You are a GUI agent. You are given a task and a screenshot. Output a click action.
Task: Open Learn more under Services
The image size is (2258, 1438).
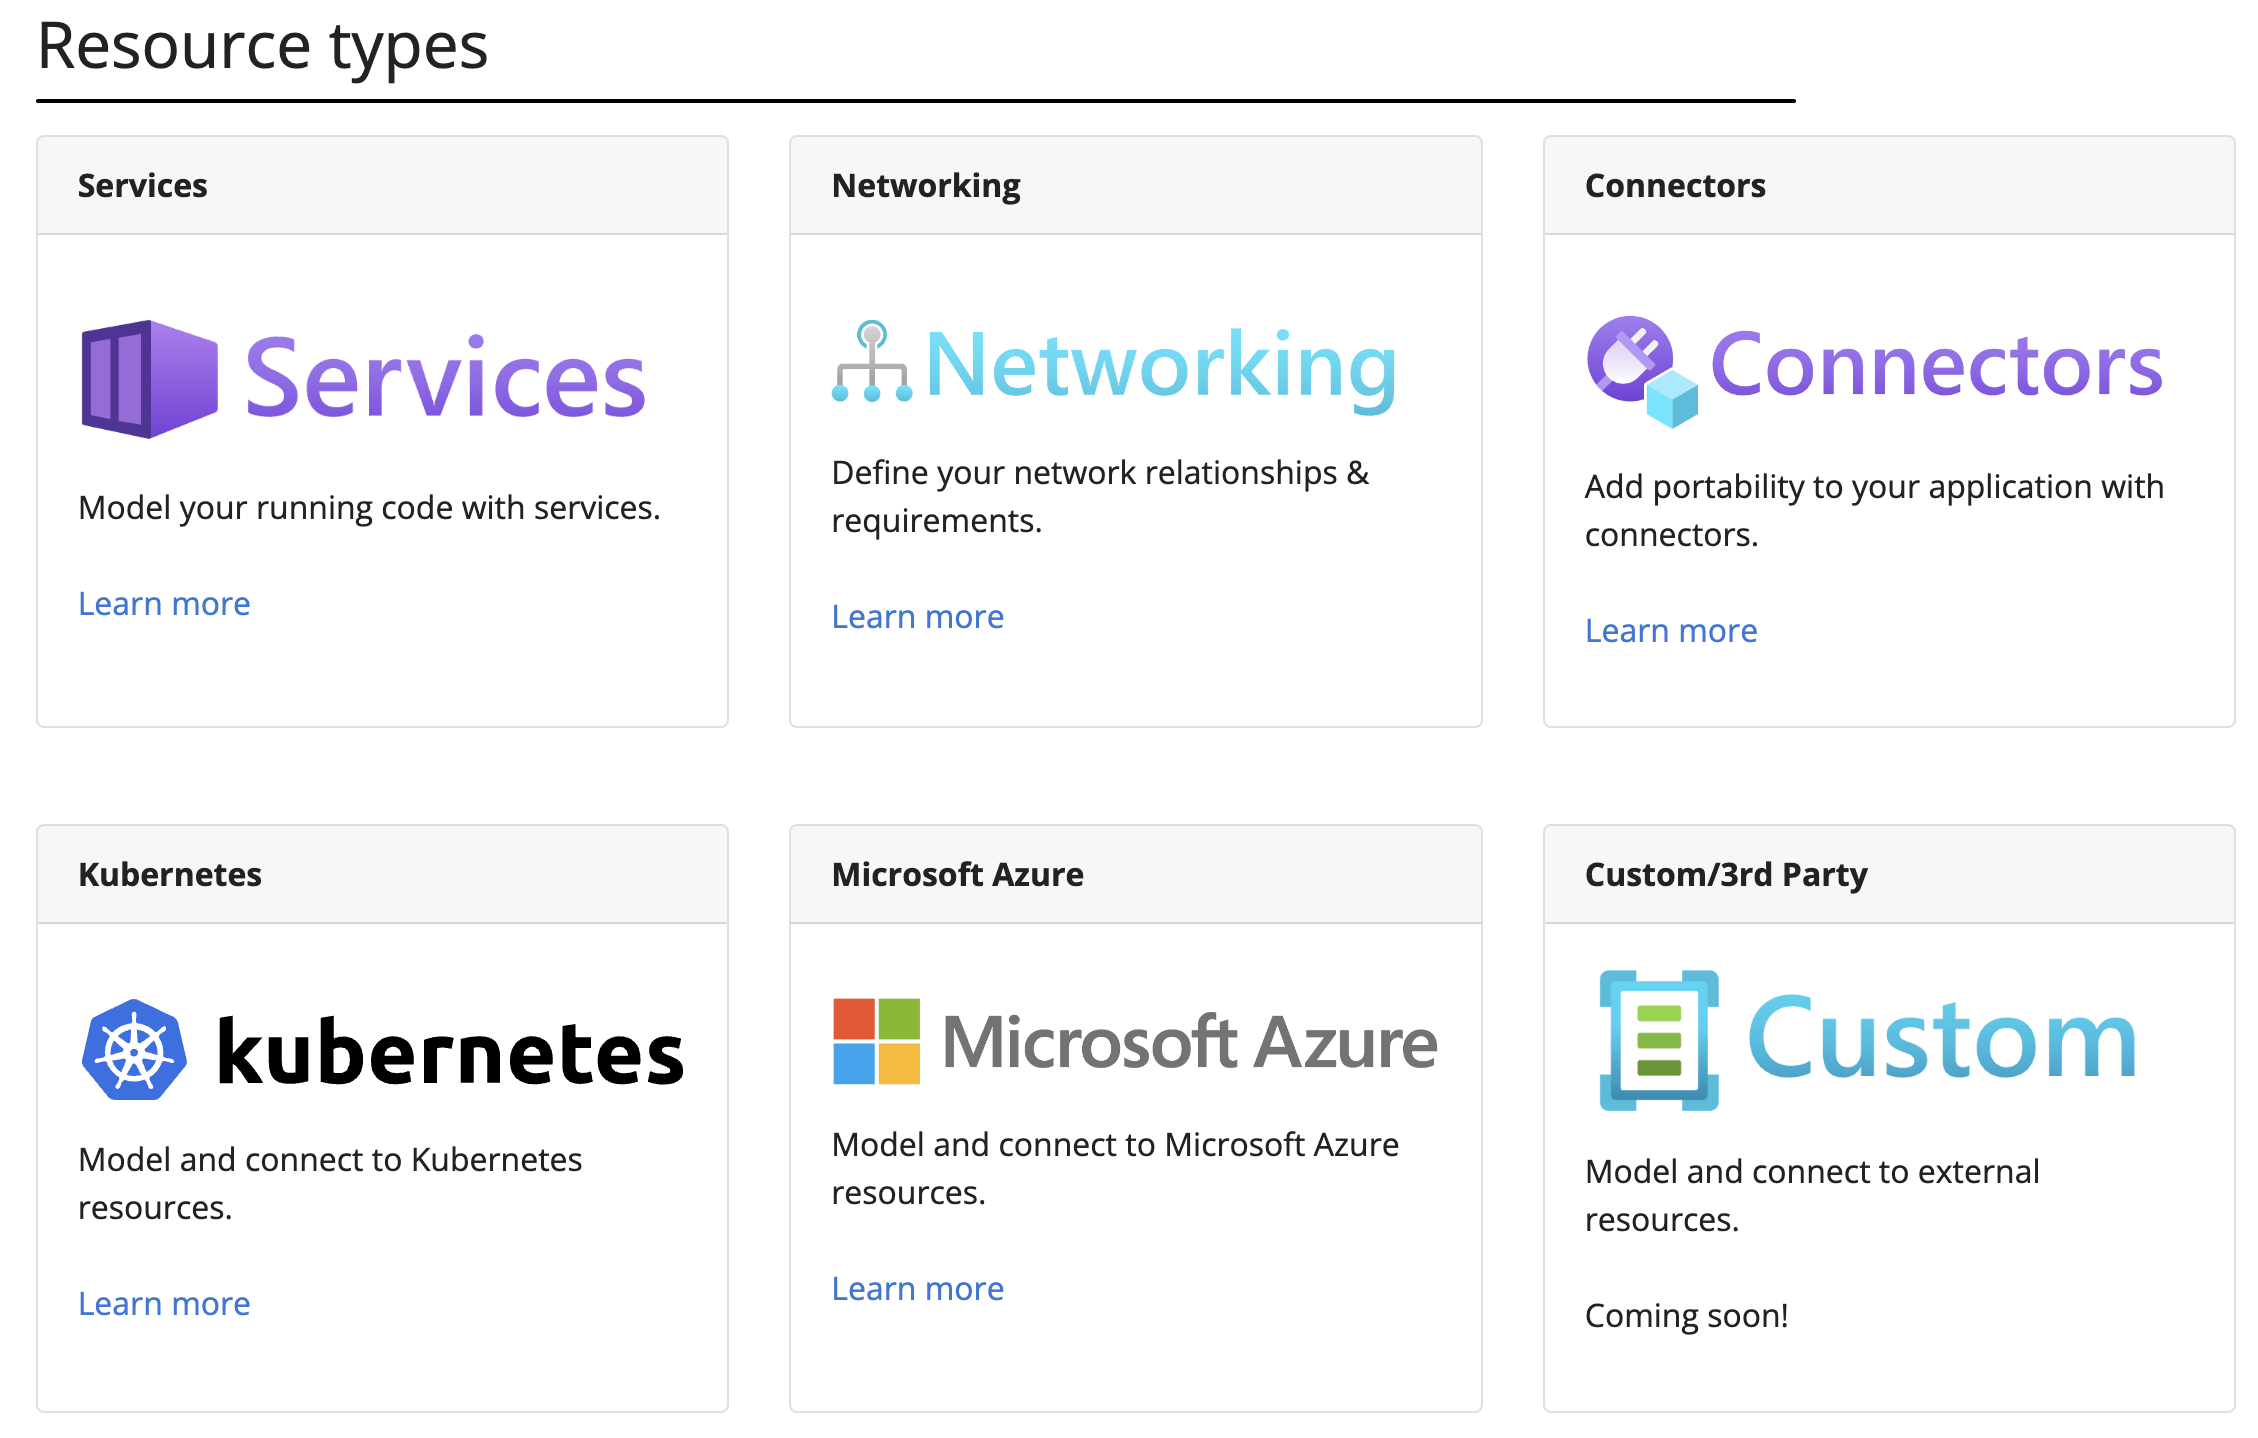pyautogui.click(x=163, y=603)
